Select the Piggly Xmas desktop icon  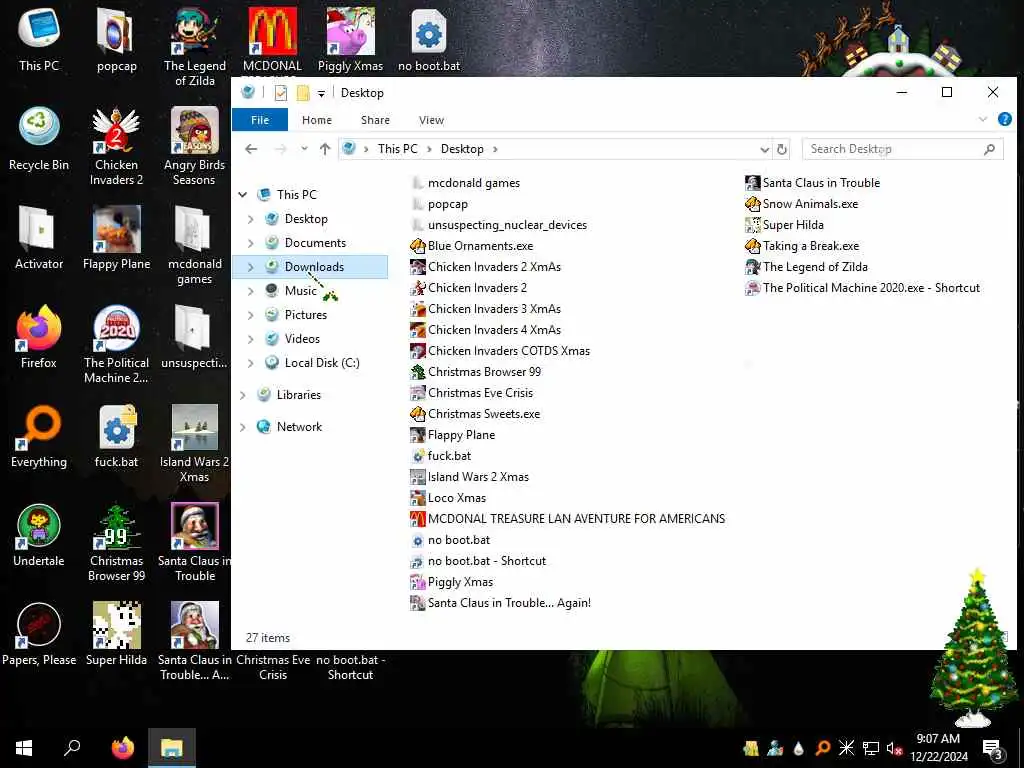(351, 40)
